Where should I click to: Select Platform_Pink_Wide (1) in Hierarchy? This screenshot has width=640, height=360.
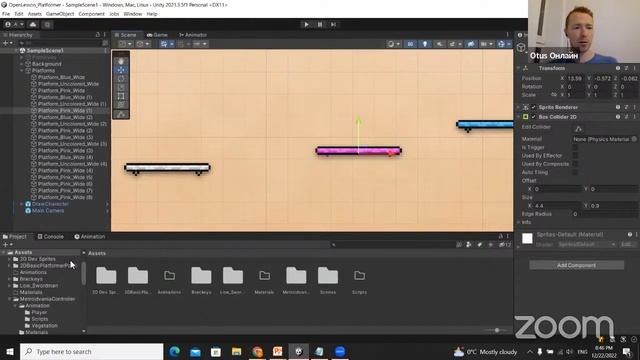tap(65, 111)
